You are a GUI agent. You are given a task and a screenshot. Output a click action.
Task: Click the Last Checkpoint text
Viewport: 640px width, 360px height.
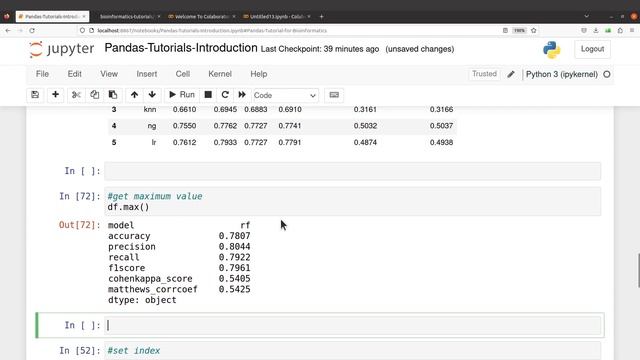click(x=320, y=49)
